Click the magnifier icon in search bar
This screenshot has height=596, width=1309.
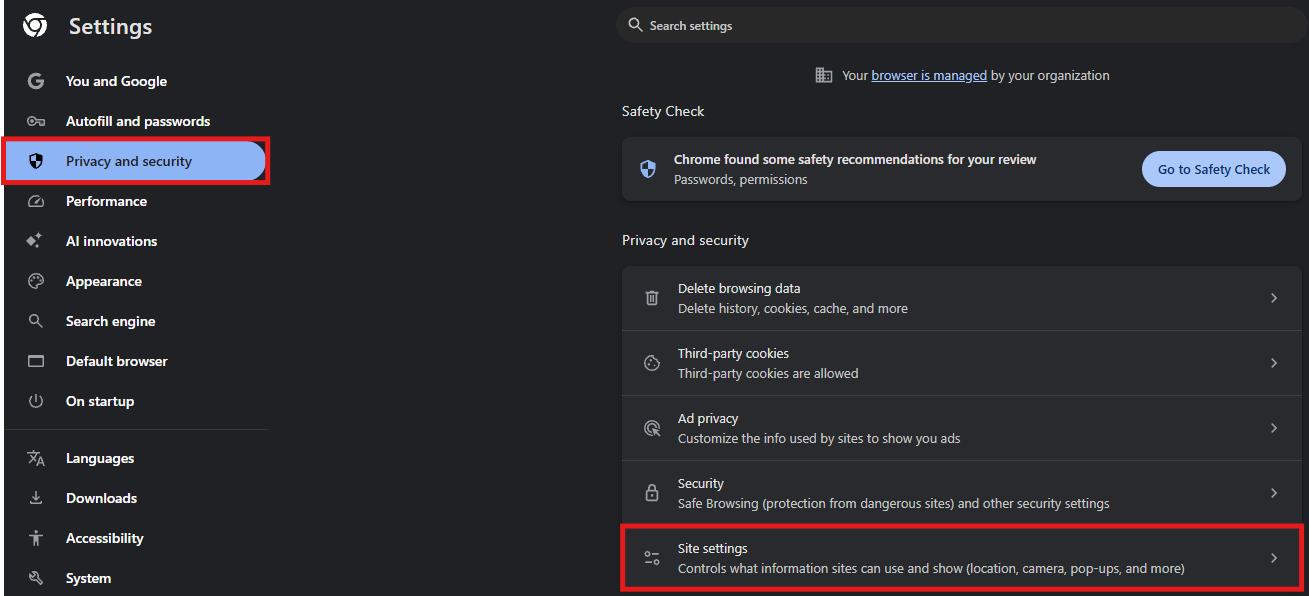635,25
